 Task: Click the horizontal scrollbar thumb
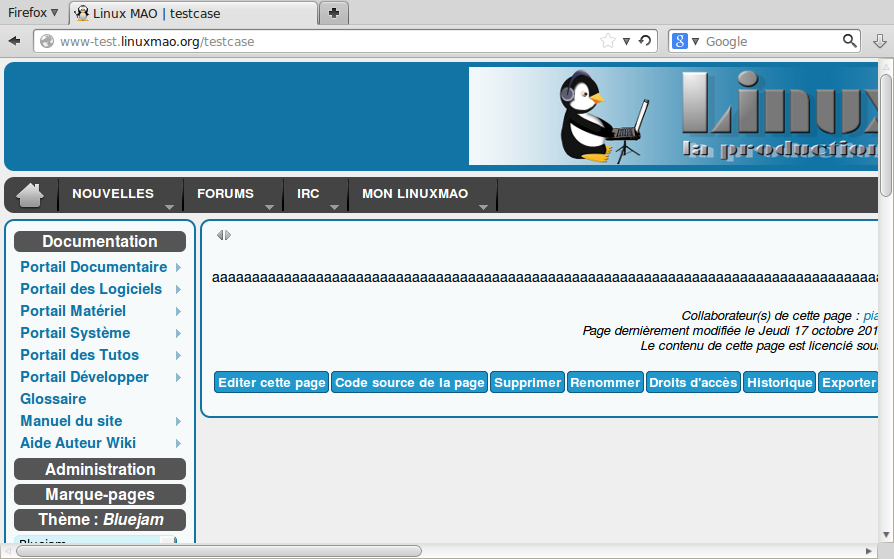[219, 551]
